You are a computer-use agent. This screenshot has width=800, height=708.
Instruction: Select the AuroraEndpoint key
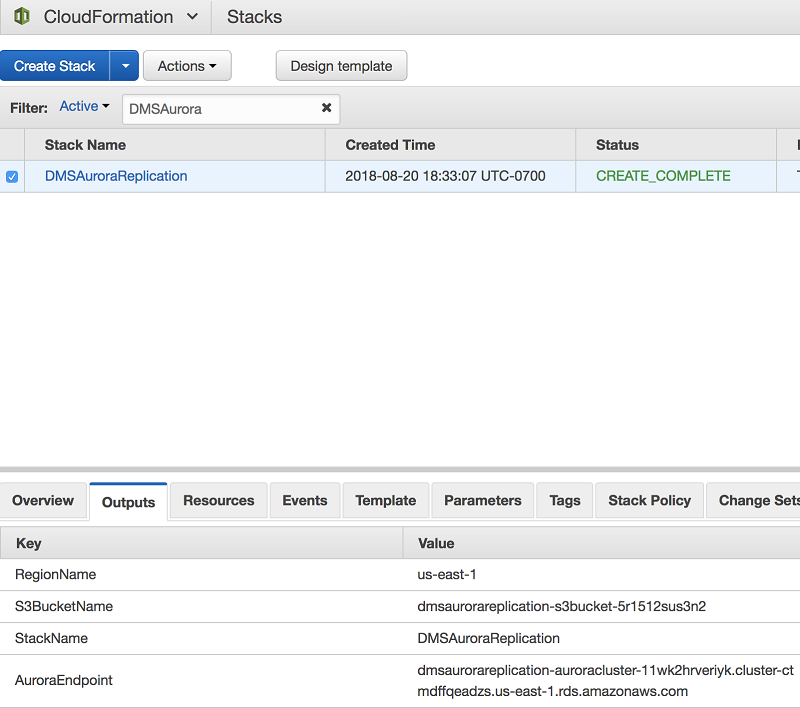click(64, 680)
